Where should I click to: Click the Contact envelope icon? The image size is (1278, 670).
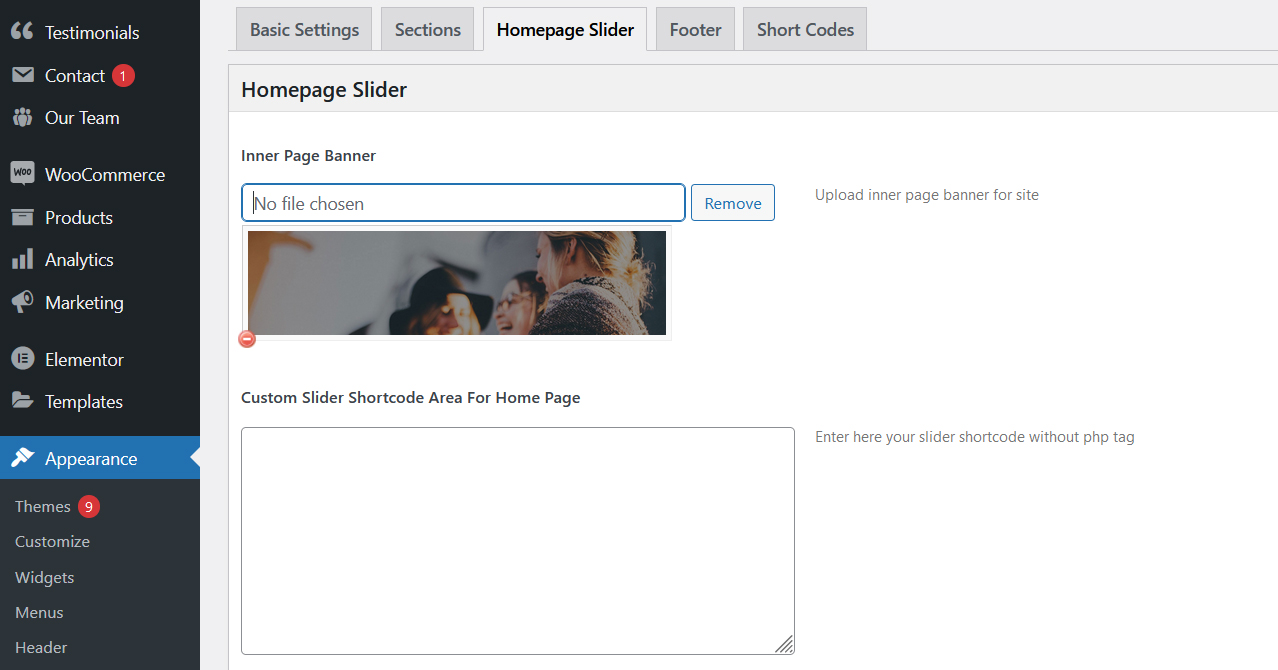click(x=22, y=75)
